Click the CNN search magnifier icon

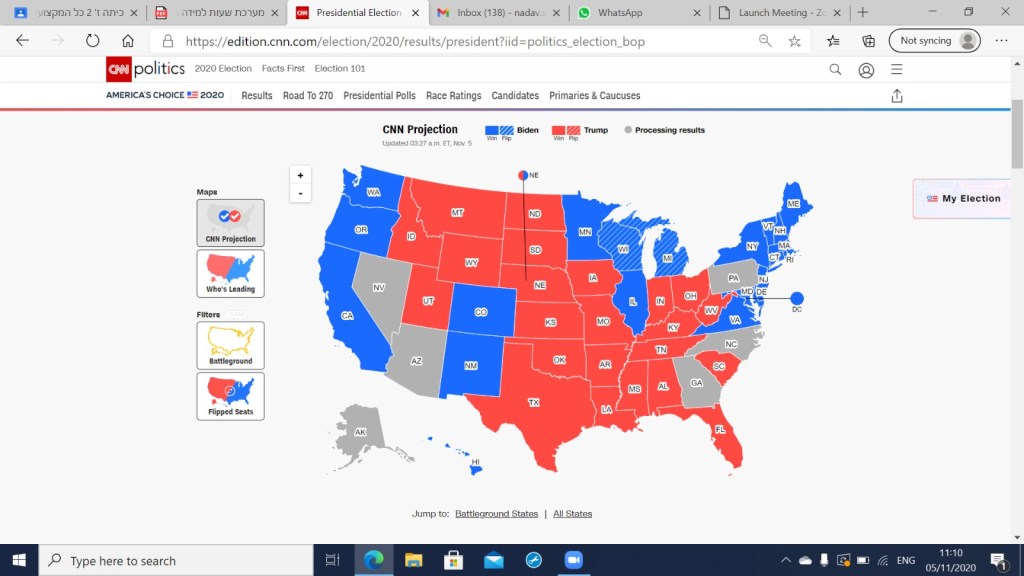click(835, 69)
